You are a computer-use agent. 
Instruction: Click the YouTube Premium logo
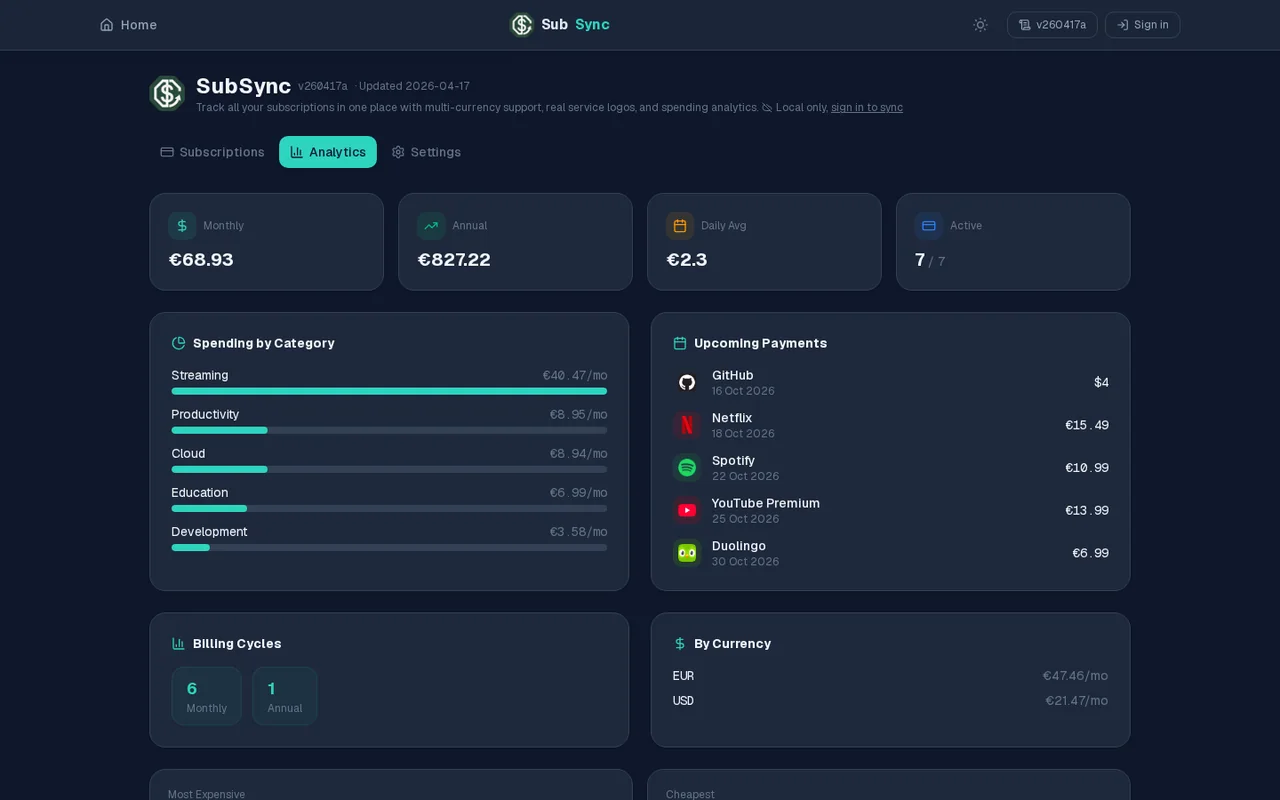687,510
